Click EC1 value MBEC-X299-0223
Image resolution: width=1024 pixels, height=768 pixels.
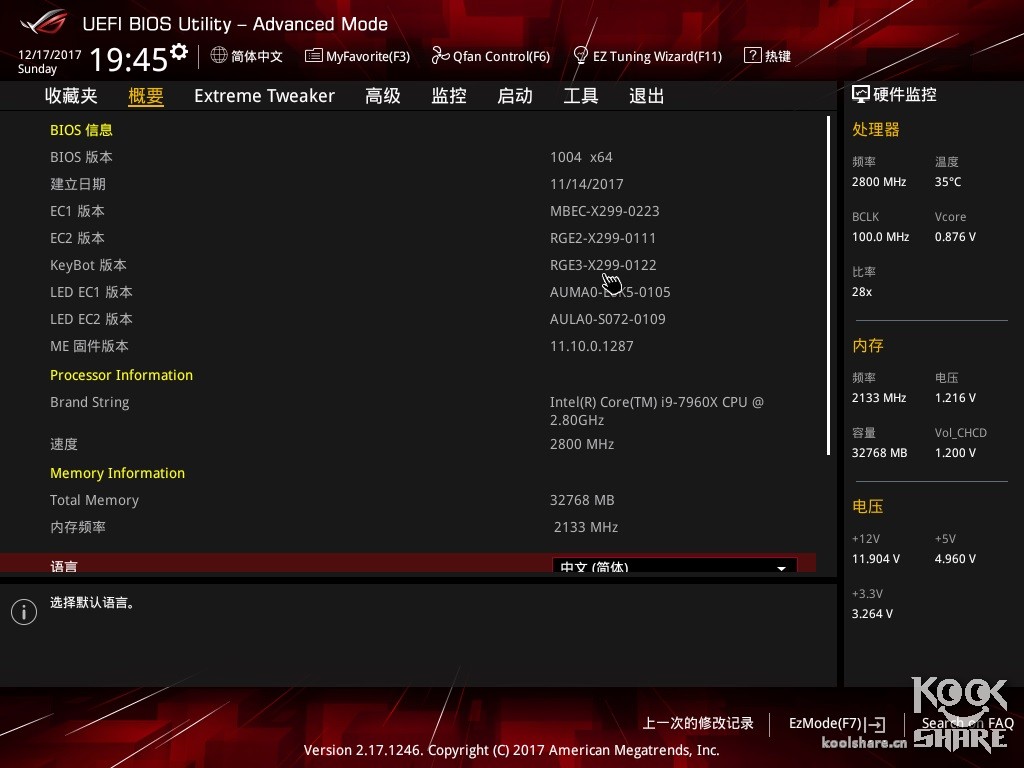(605, 211)
